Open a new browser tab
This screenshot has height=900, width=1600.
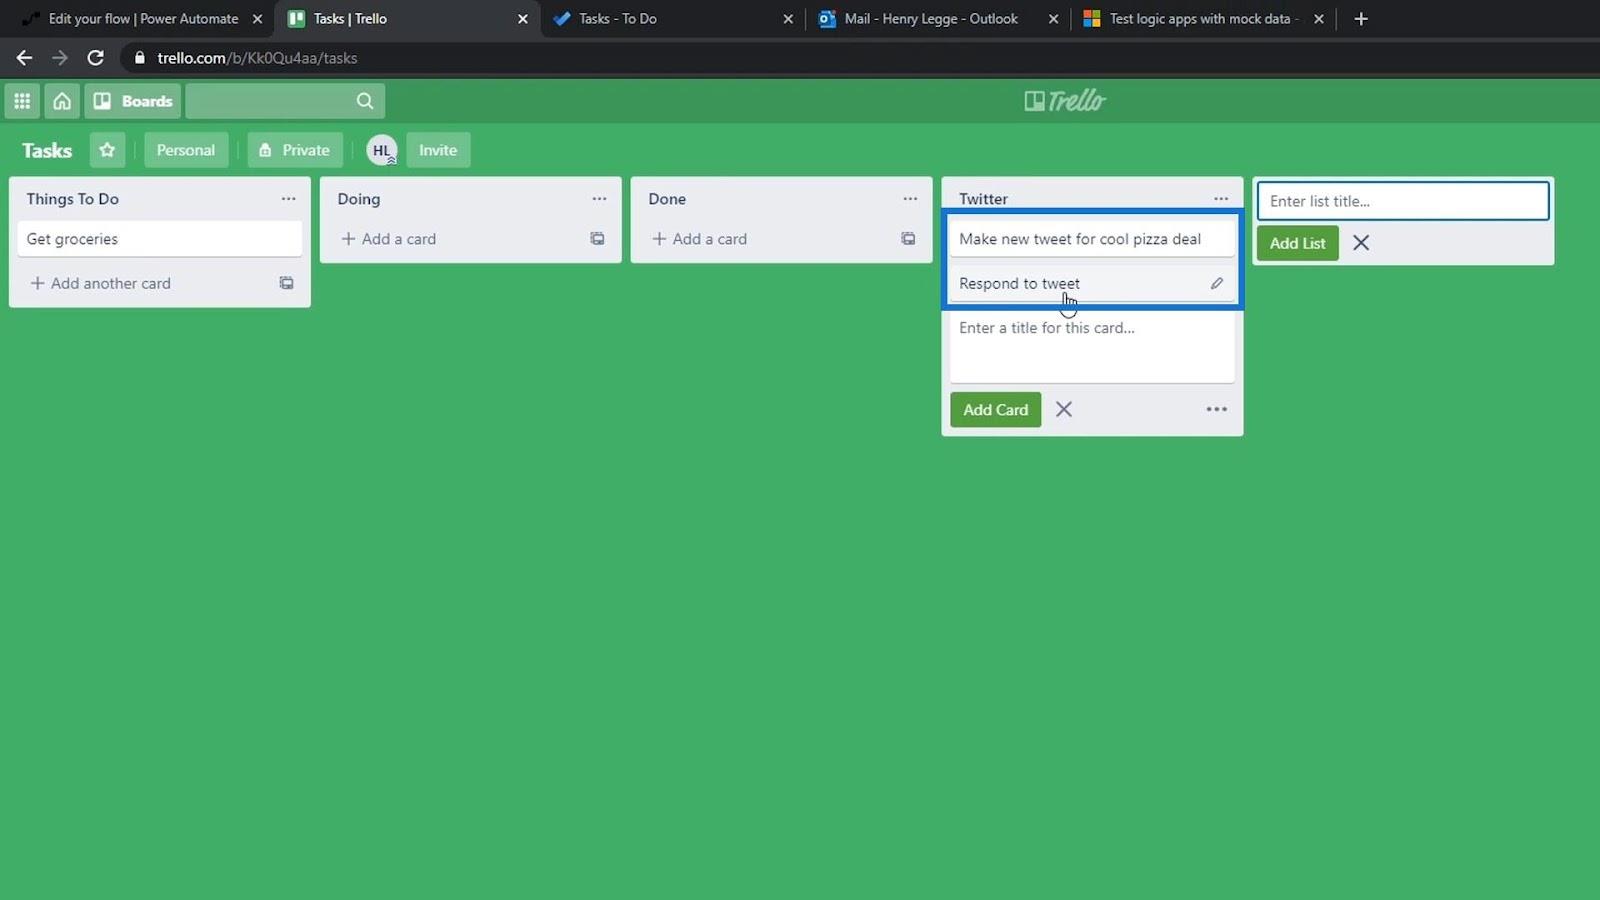(1361, 19)
